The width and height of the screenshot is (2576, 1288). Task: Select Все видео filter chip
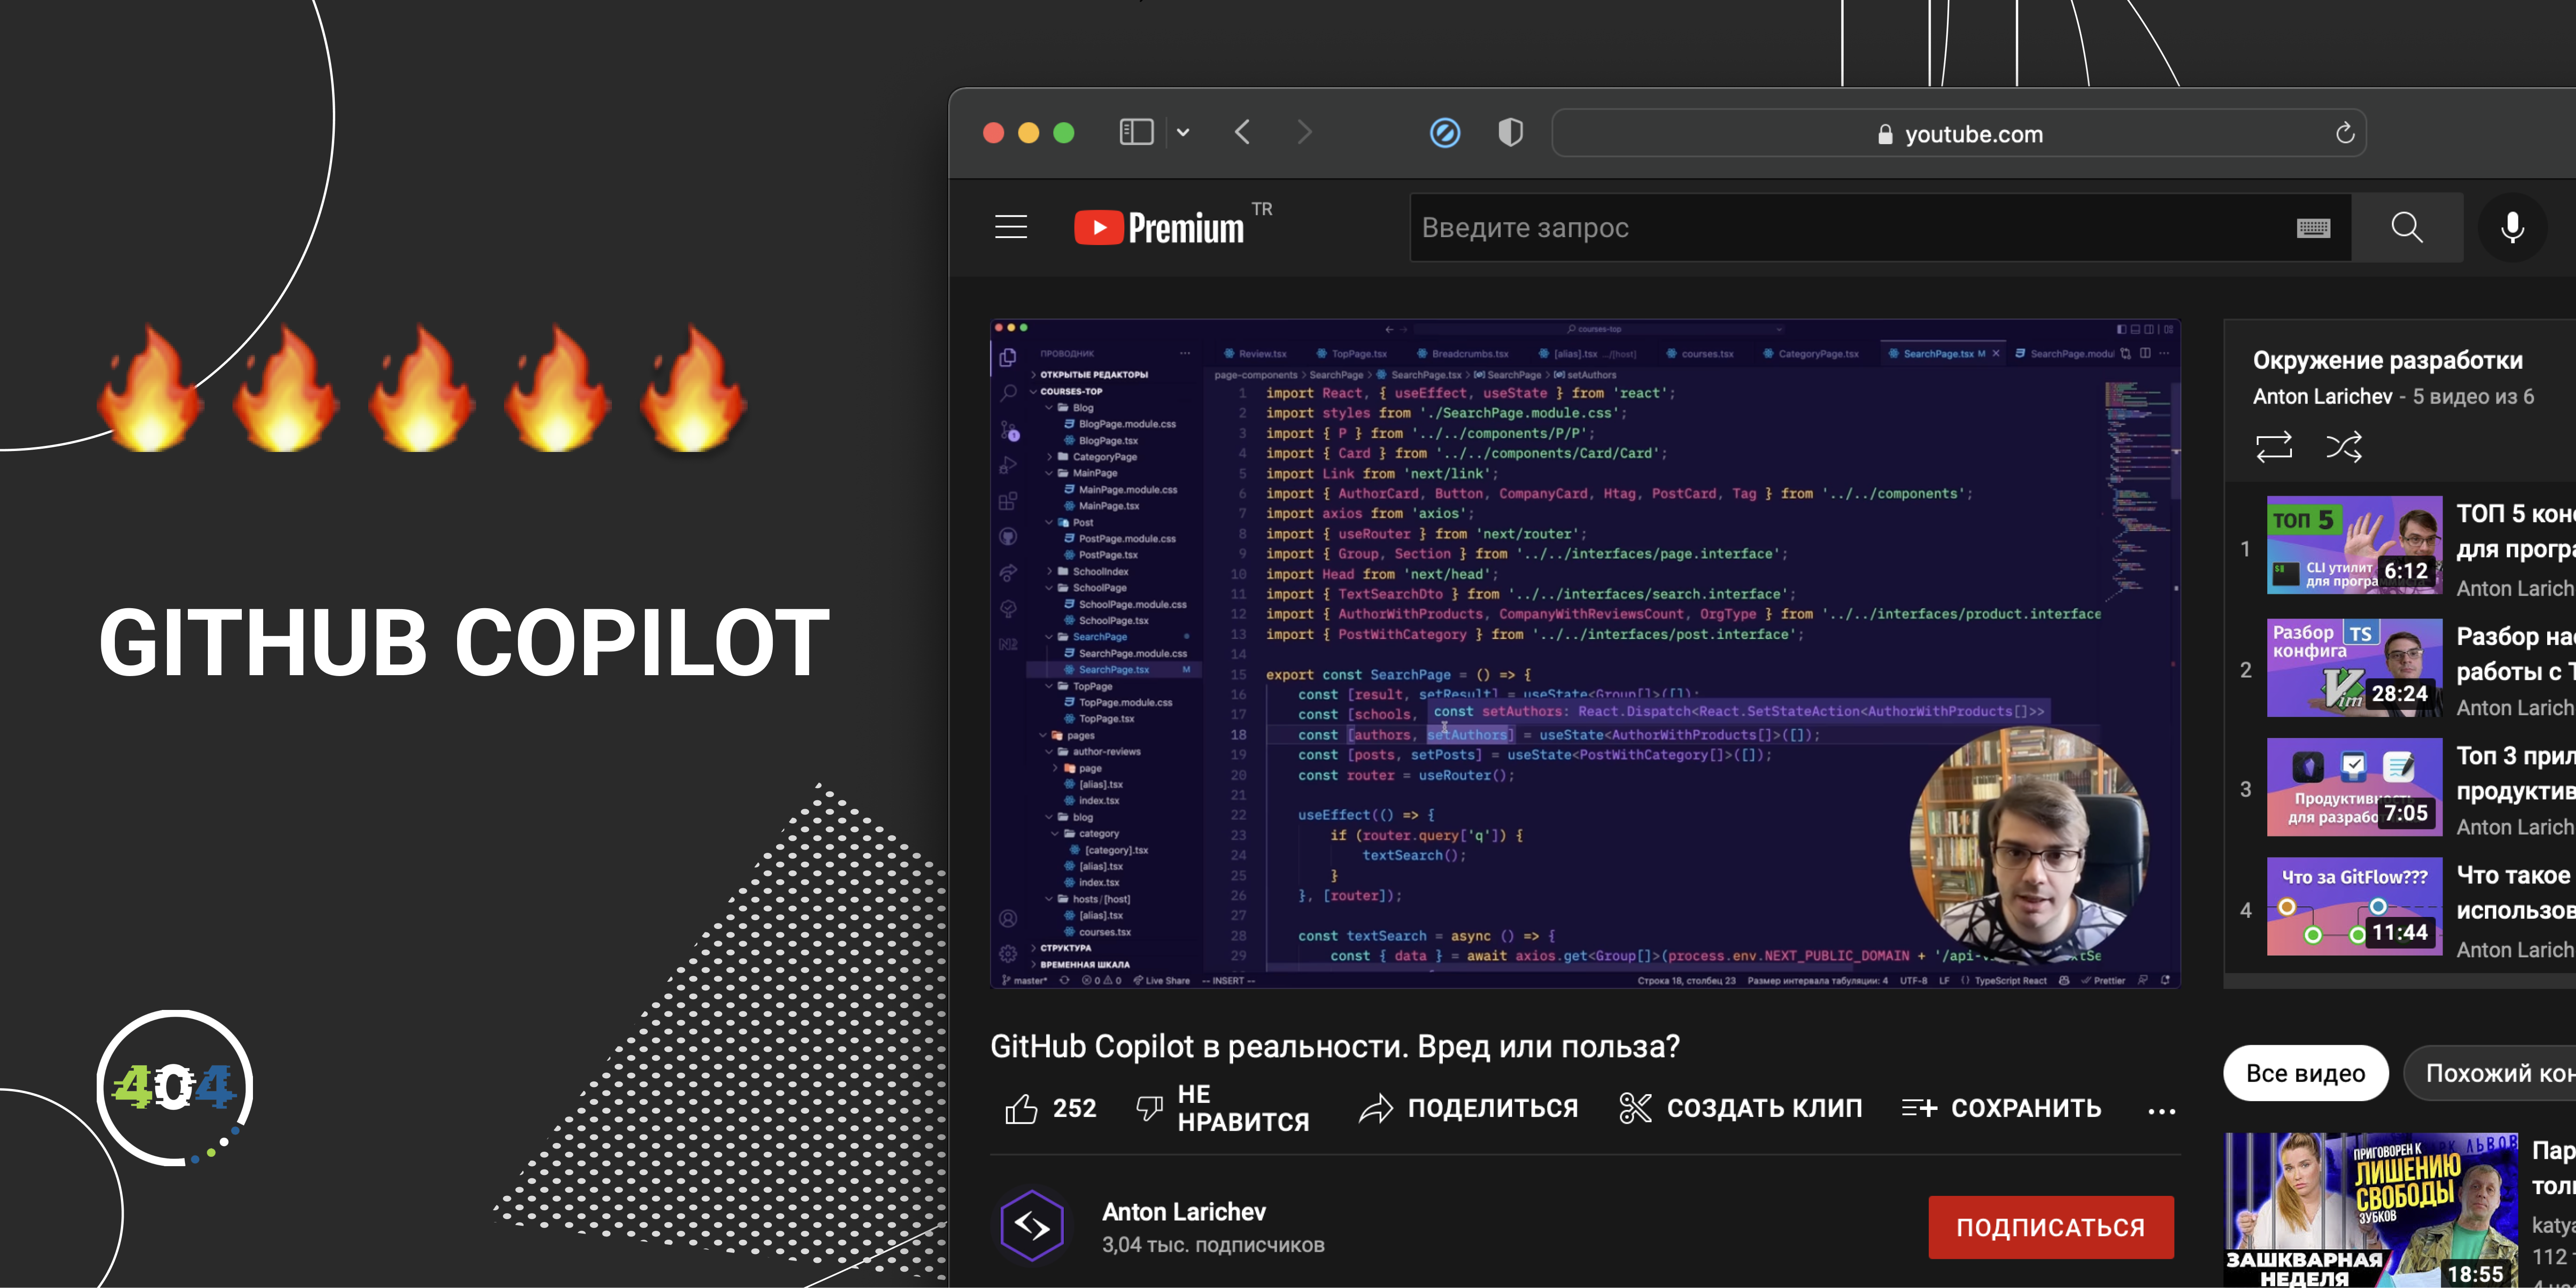[2305, 1073]
